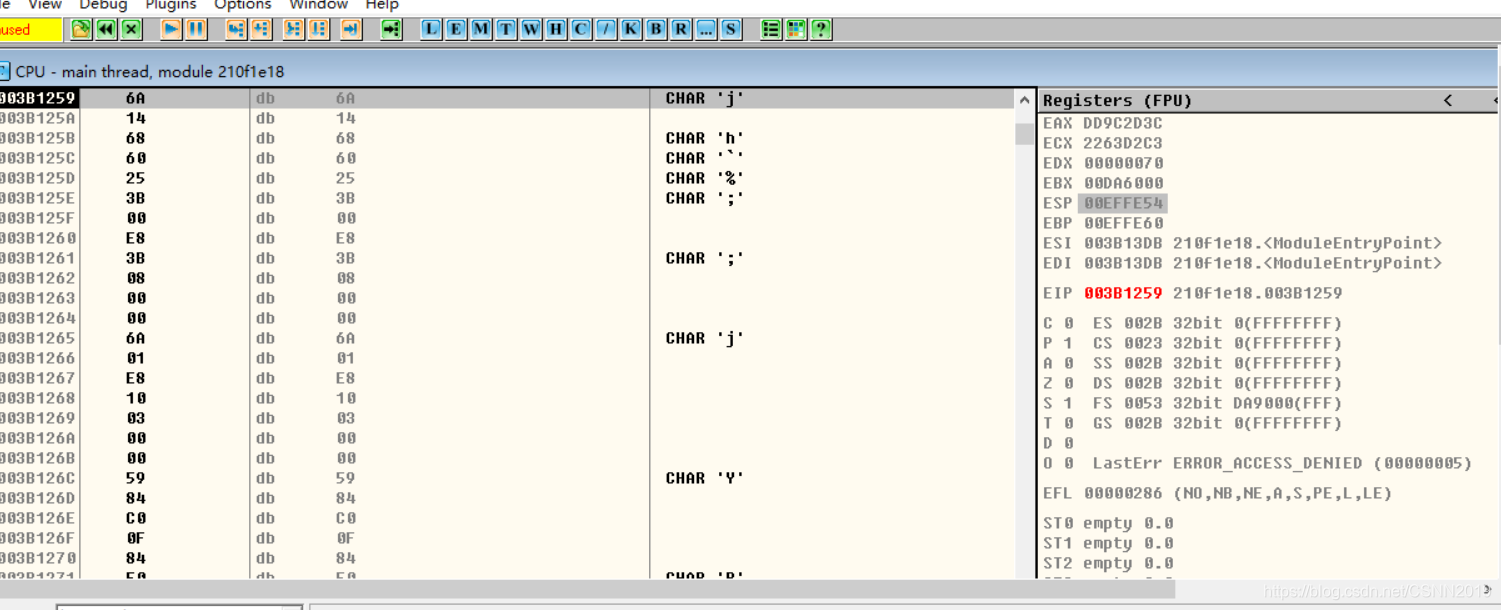
Task: Open the Debug menu
Action: pyautogui.click(x=103, y=5)
